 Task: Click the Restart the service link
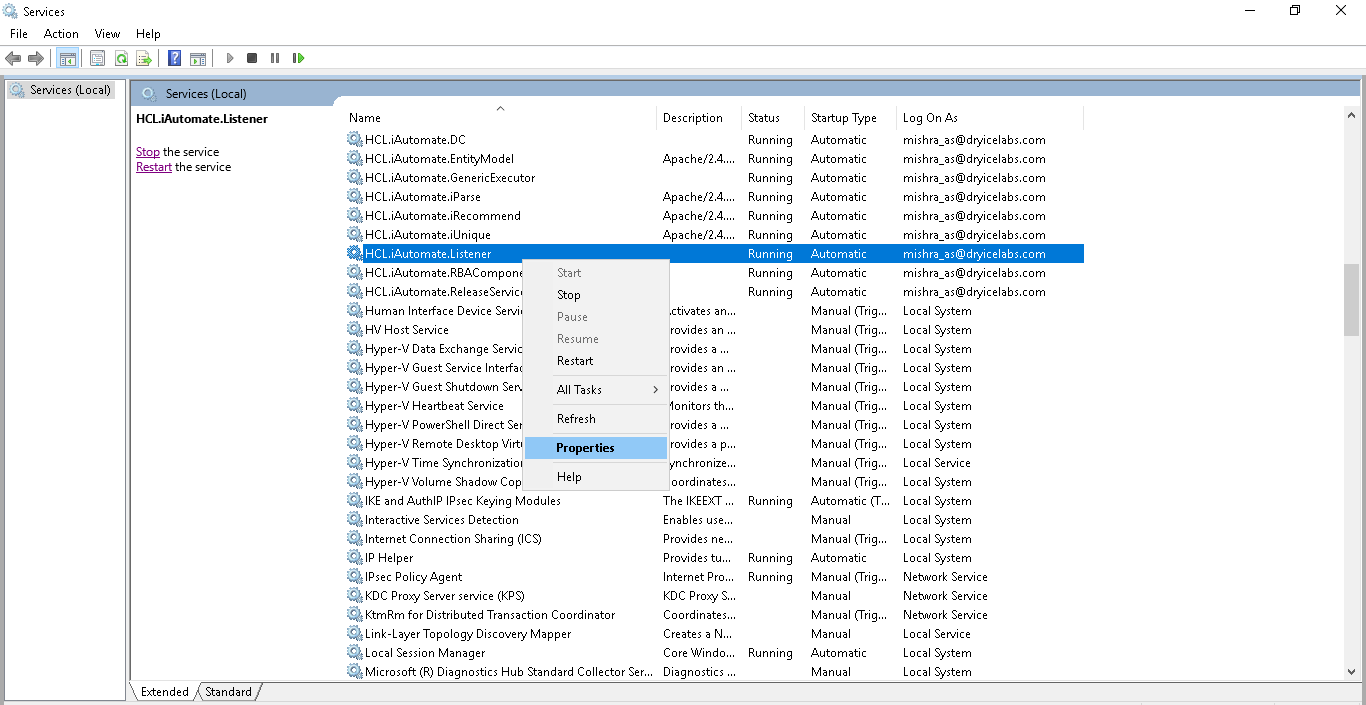154,167
